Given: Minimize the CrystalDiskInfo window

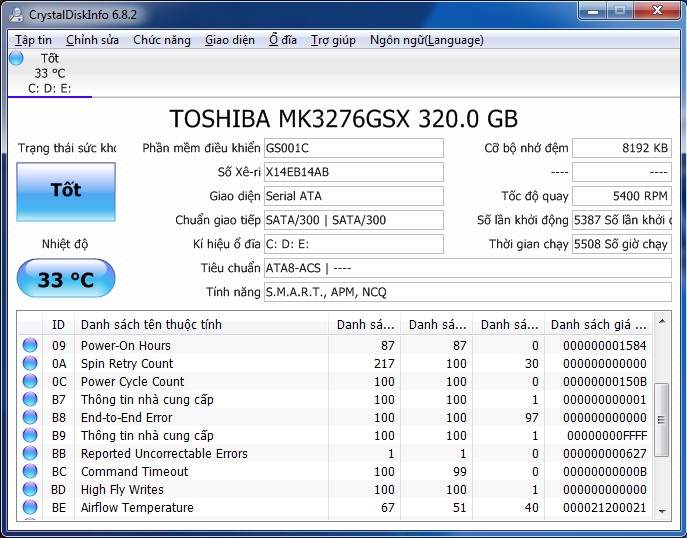Looking at the screenshot, I should (593, 11).
